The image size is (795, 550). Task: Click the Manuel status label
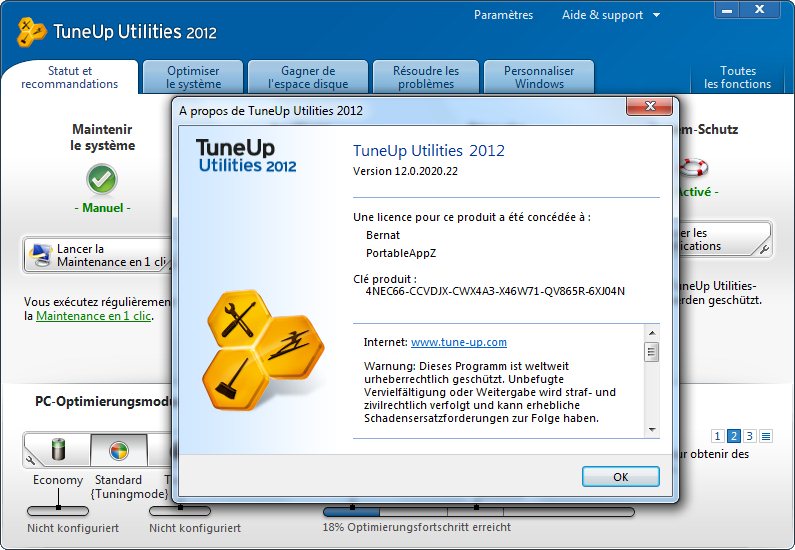click(x=102, y=208)
